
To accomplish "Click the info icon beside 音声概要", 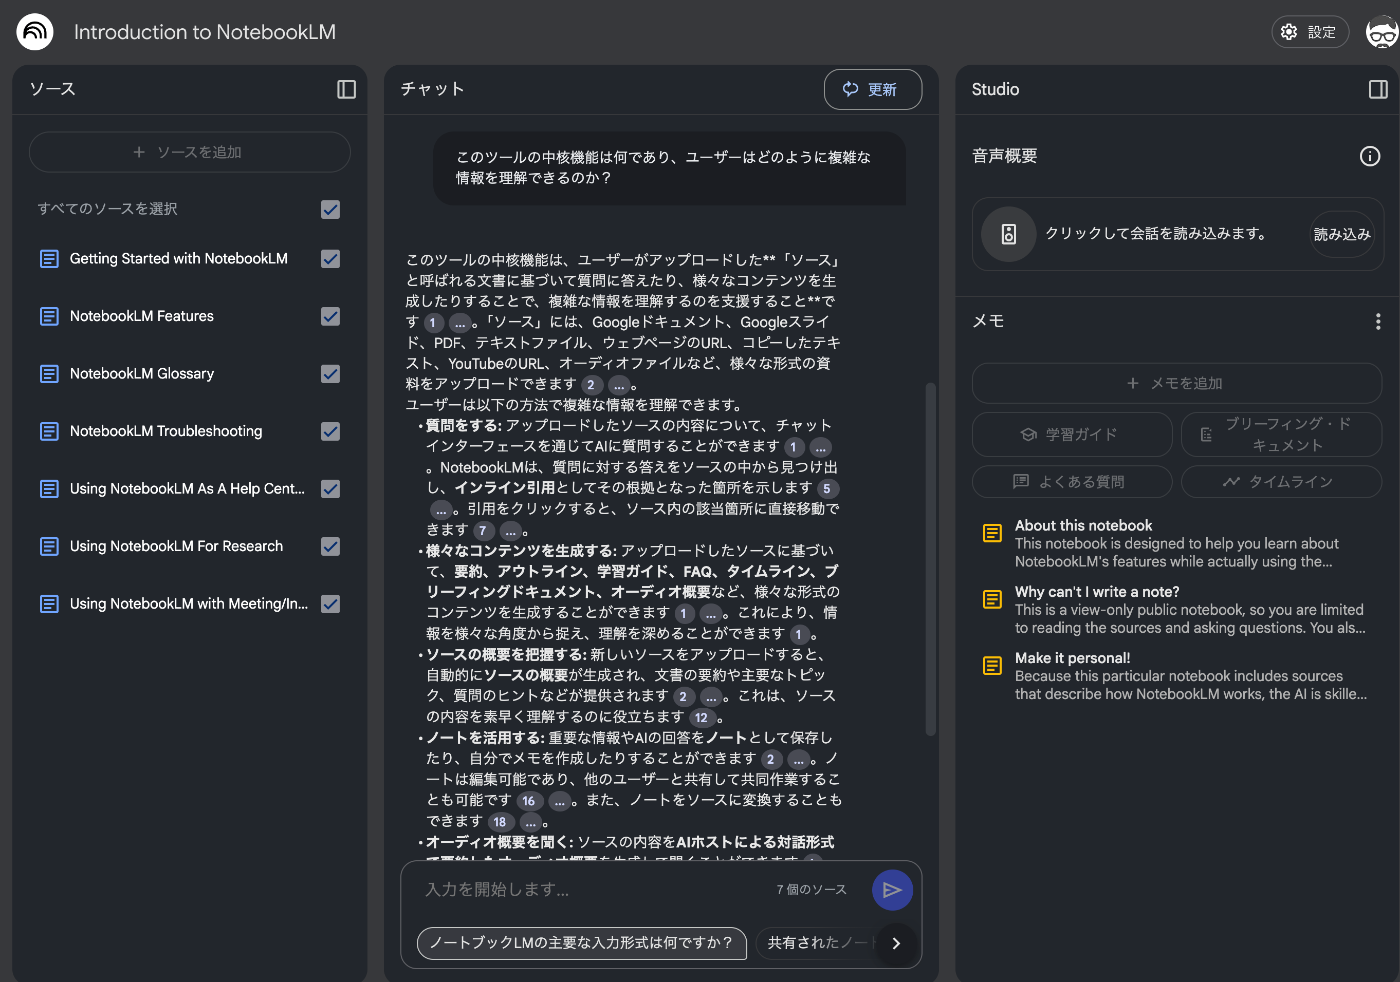I will click(x=1370, y=156).
